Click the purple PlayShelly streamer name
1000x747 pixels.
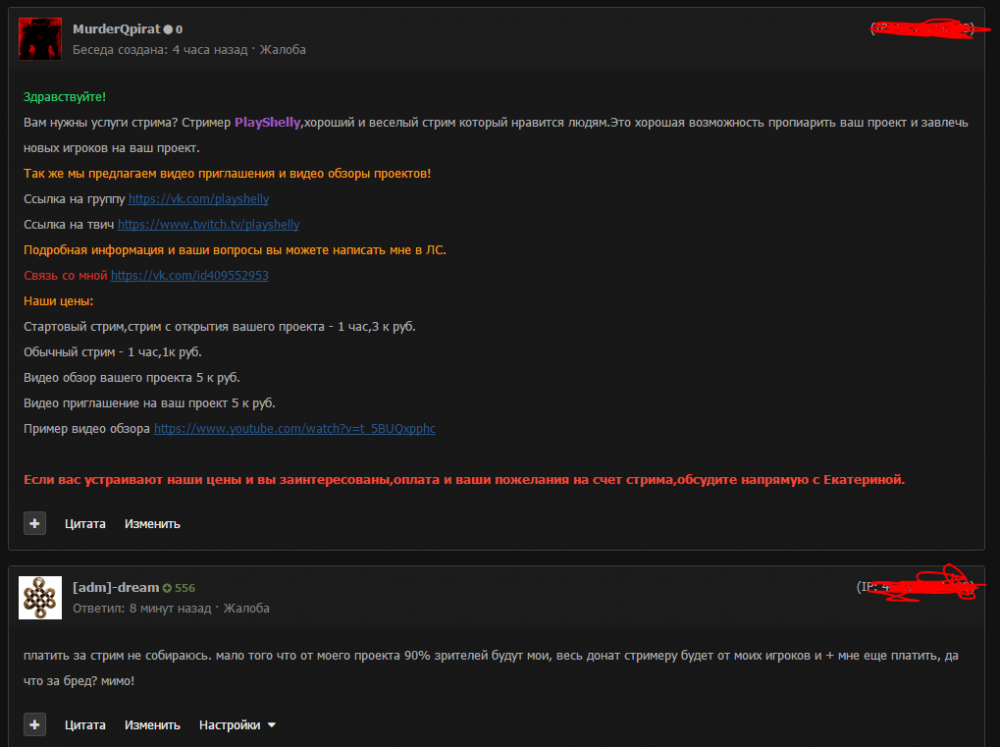(x=268, y=122)
